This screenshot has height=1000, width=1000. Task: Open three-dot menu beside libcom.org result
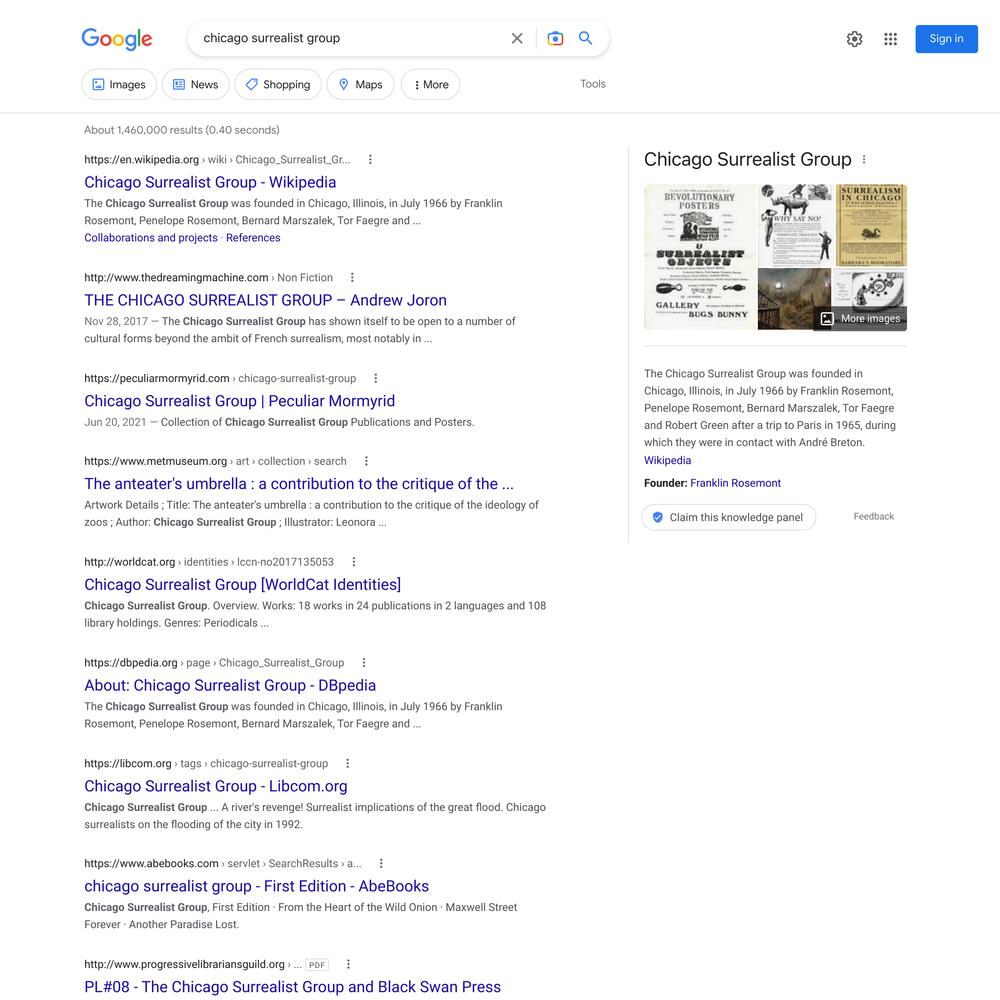[348, 763]
